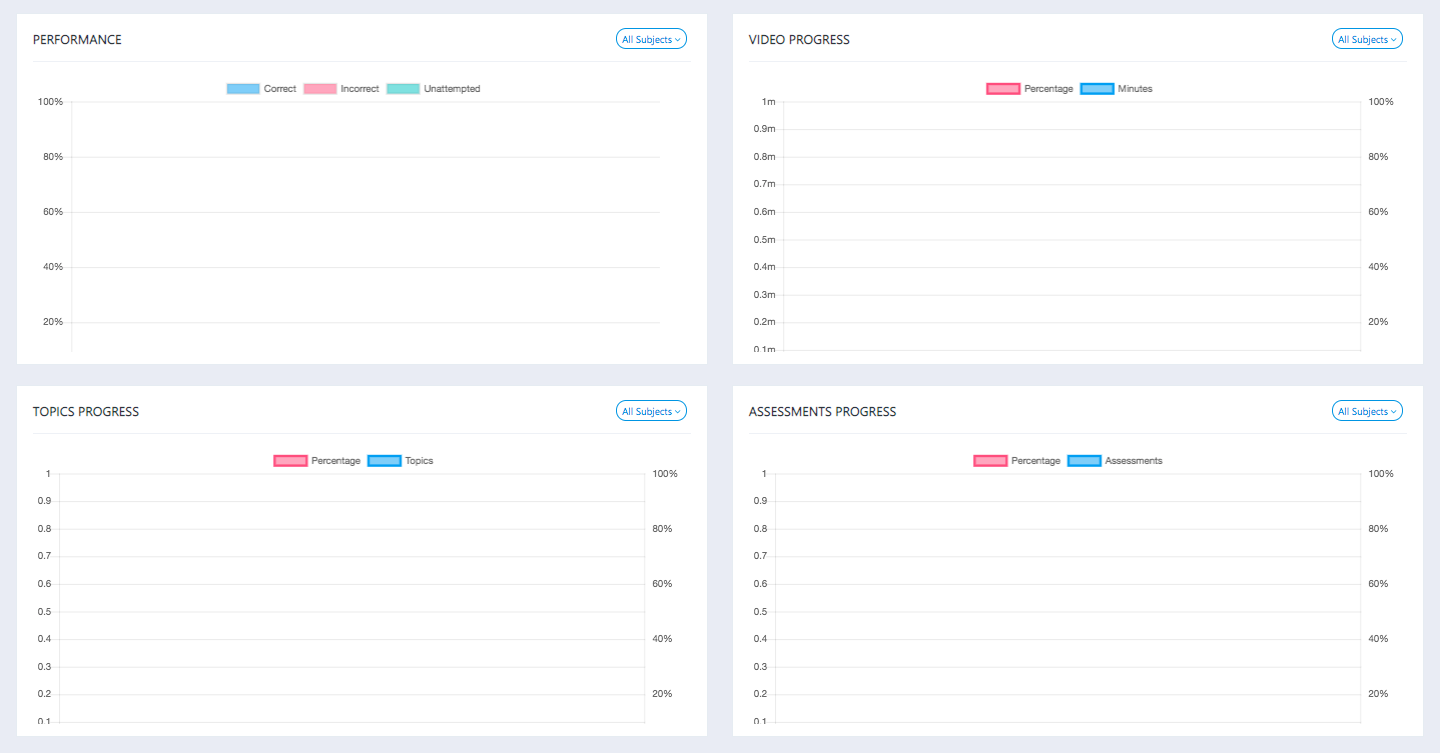Click the ASSESSMENTS PROGRESS panel title
The height and width of the screenshot is (753, 1440).
tap(822, 412)
